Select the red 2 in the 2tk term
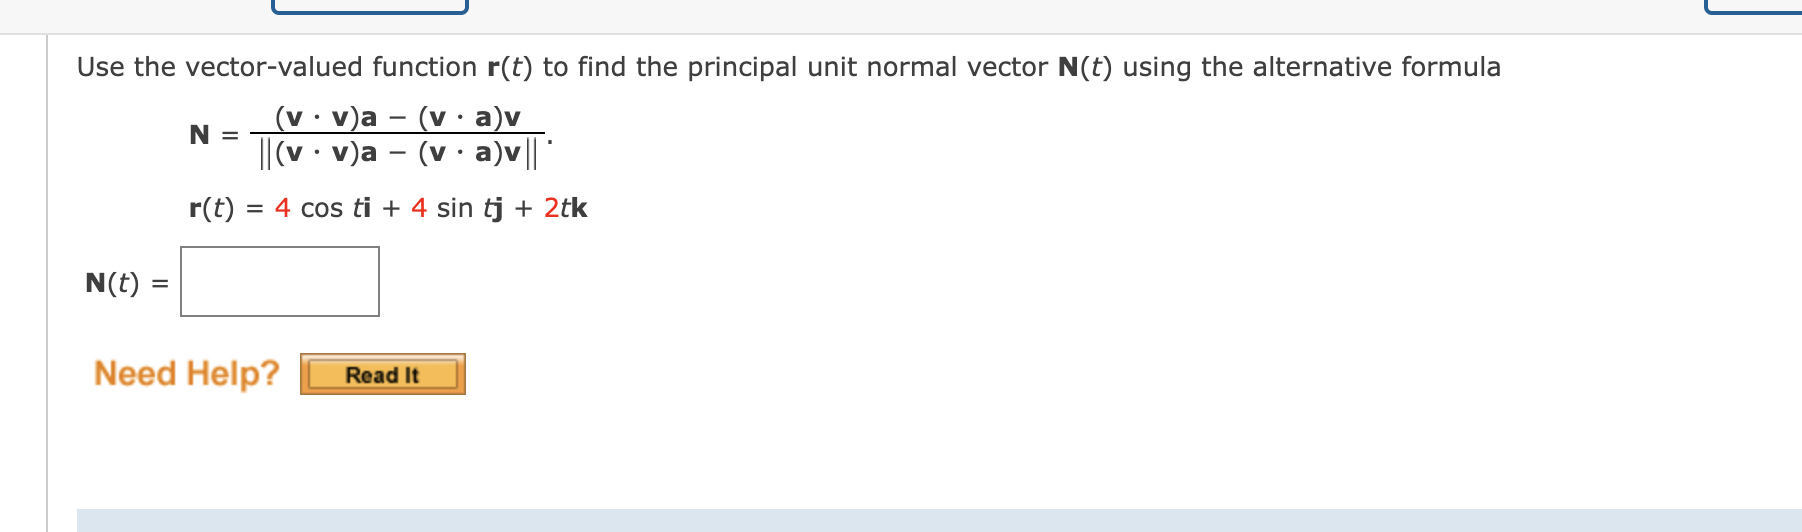 tap(552, 208)
